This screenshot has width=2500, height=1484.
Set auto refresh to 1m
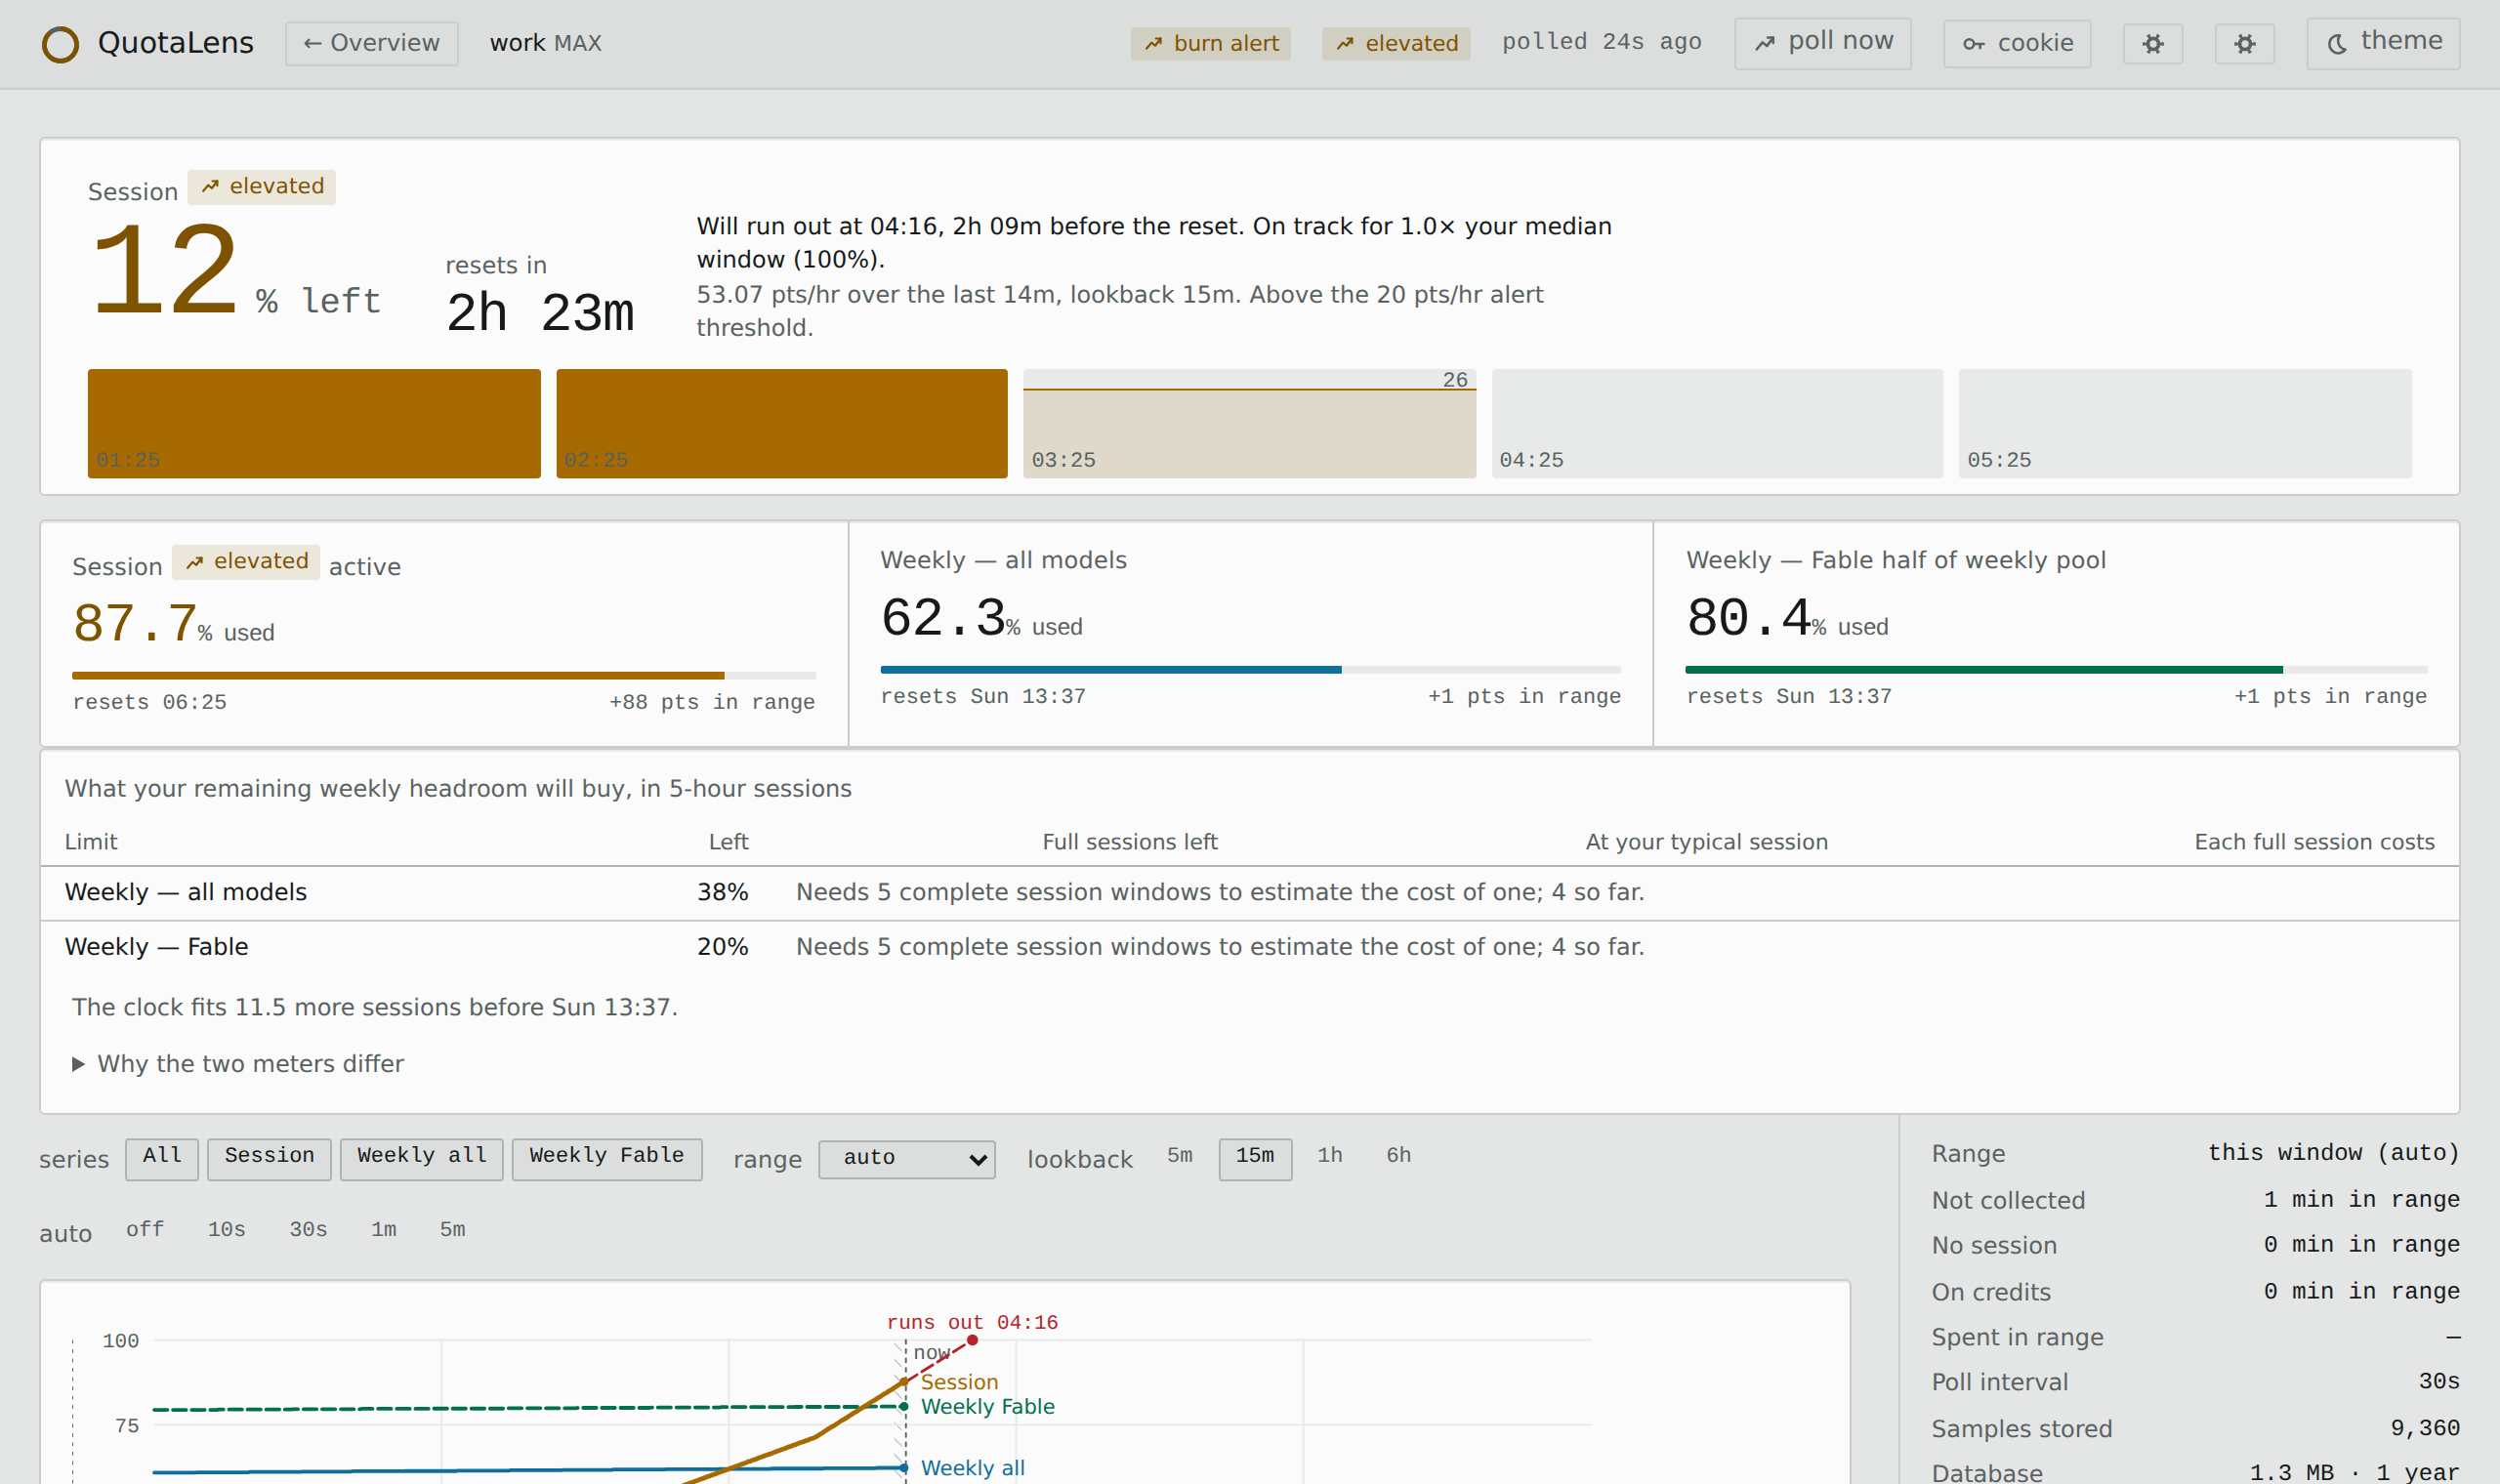(384, 1230)
